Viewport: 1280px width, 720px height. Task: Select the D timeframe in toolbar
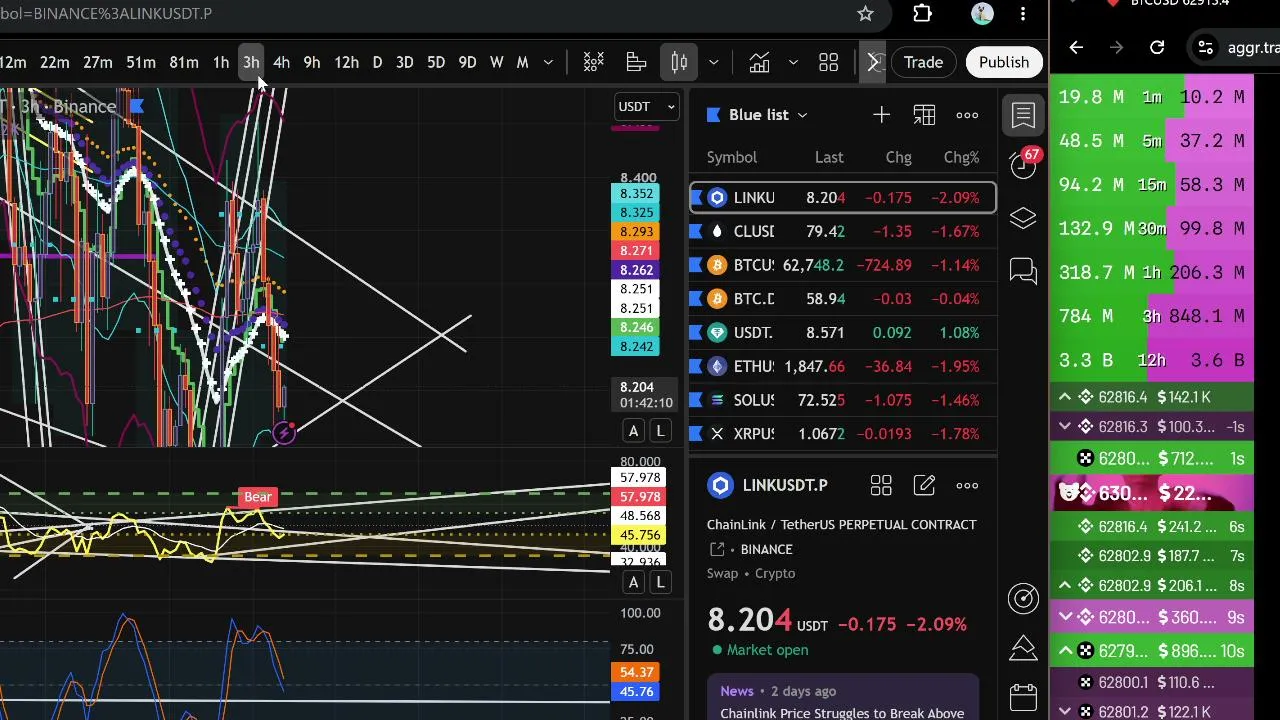point(377,62)
